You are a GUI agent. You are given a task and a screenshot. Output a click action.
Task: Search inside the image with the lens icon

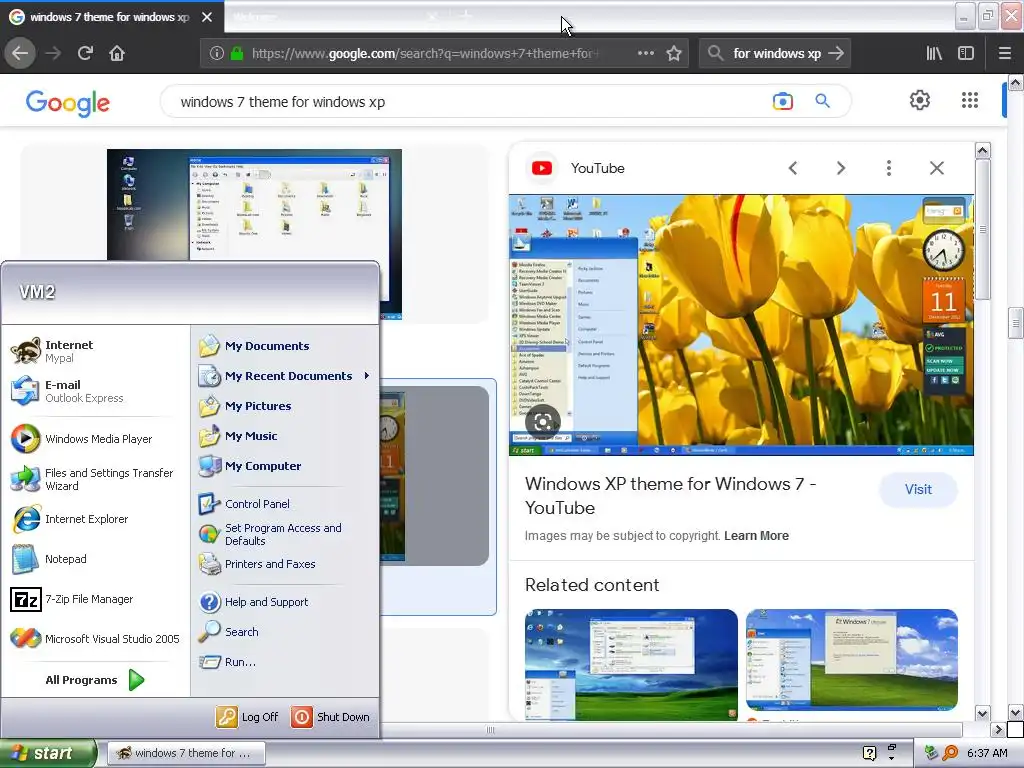[x=543, y=422]
